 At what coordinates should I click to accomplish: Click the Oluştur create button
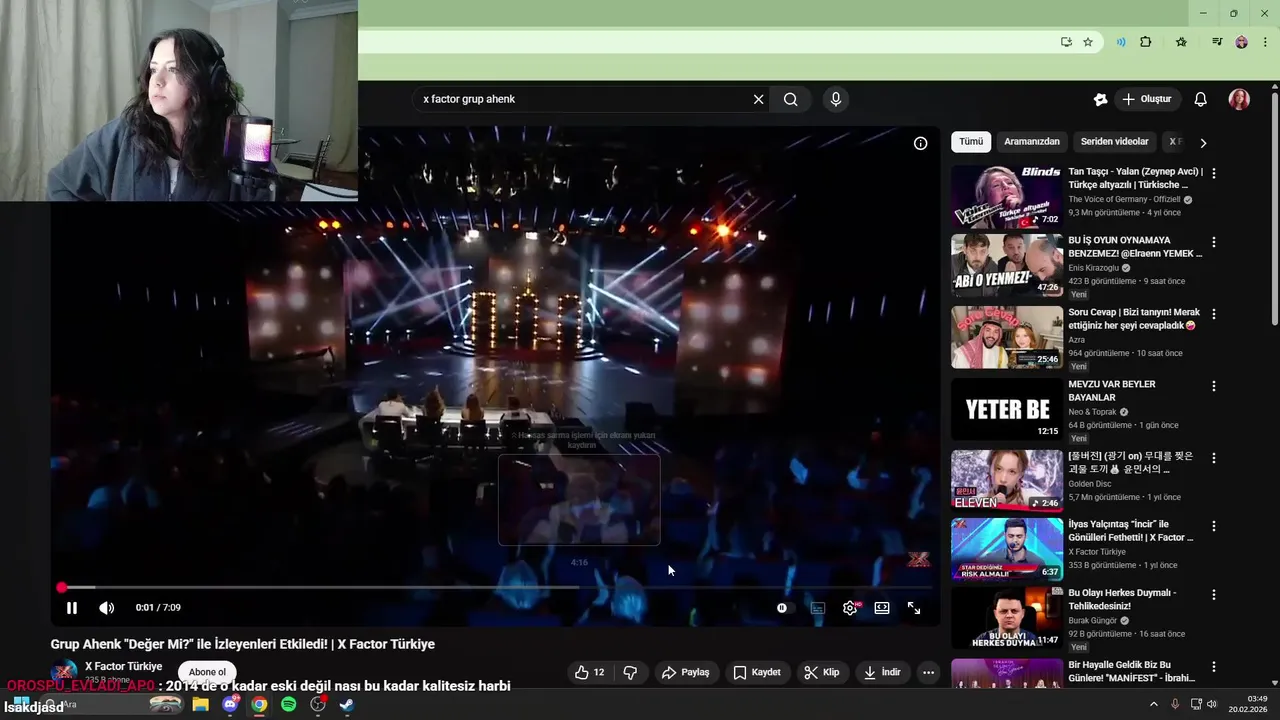1147,99
